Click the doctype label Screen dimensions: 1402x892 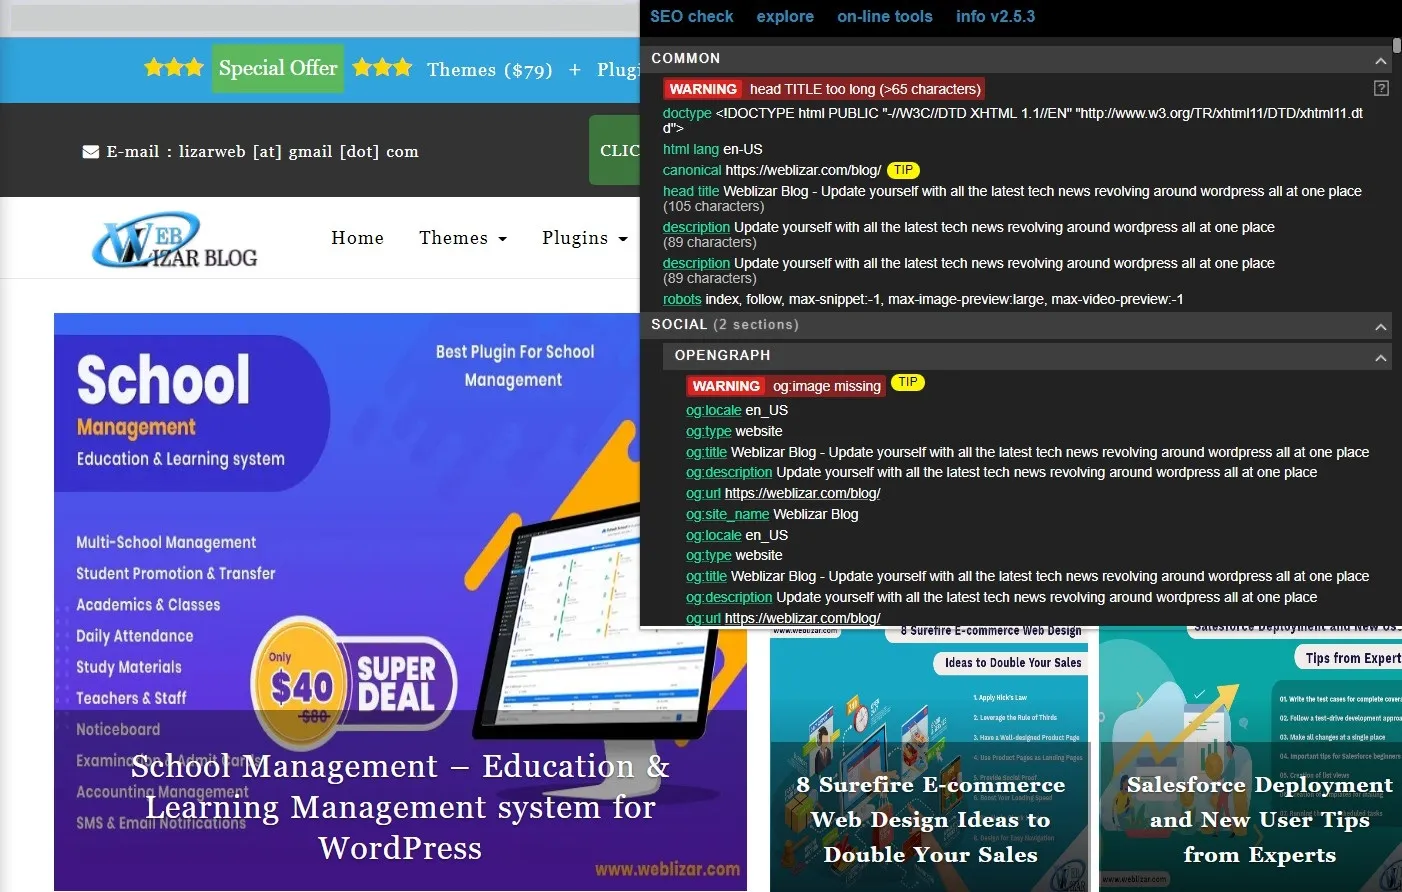tap(687, 113)
